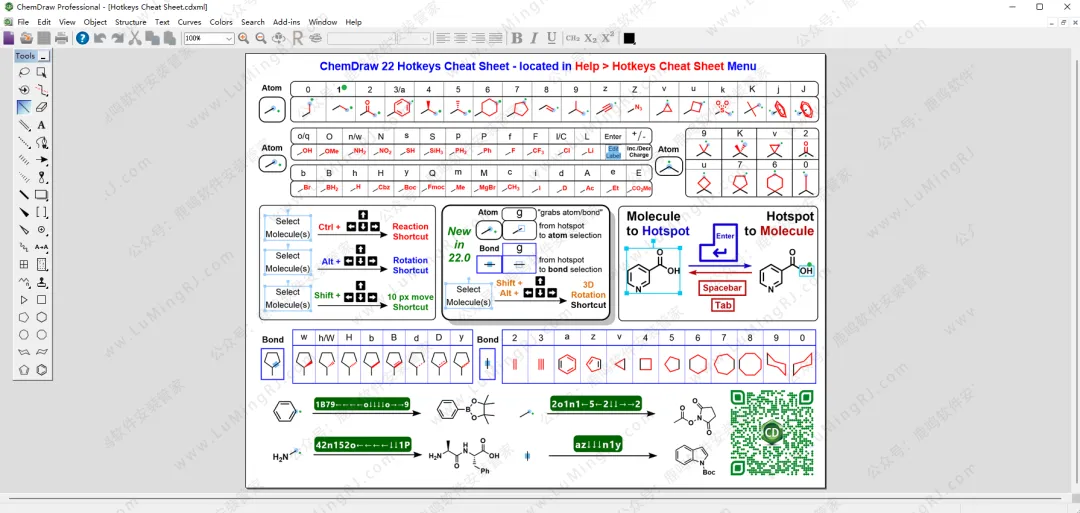This screenshot has width=1080, height=513.
Task: Toggle Bold text formatting
Action: 517,38
